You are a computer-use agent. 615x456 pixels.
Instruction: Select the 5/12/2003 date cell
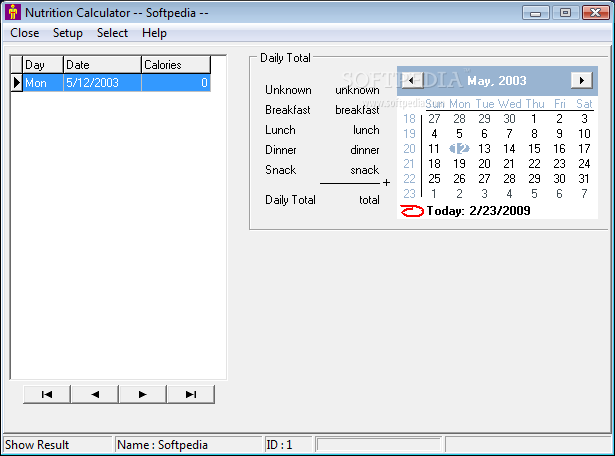tap(102, 83)
